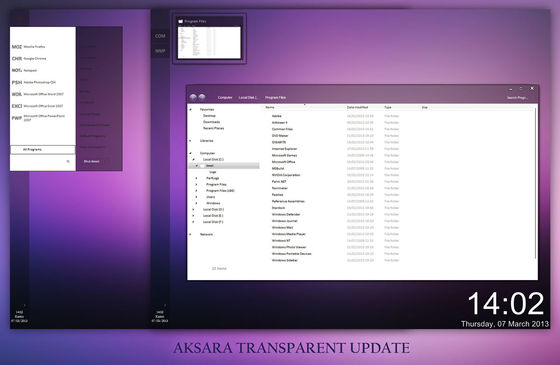This screenshot has height=365, width=560.
Task: Collapse the Local Disk (C:) node
Action: [x=194, y=159]
